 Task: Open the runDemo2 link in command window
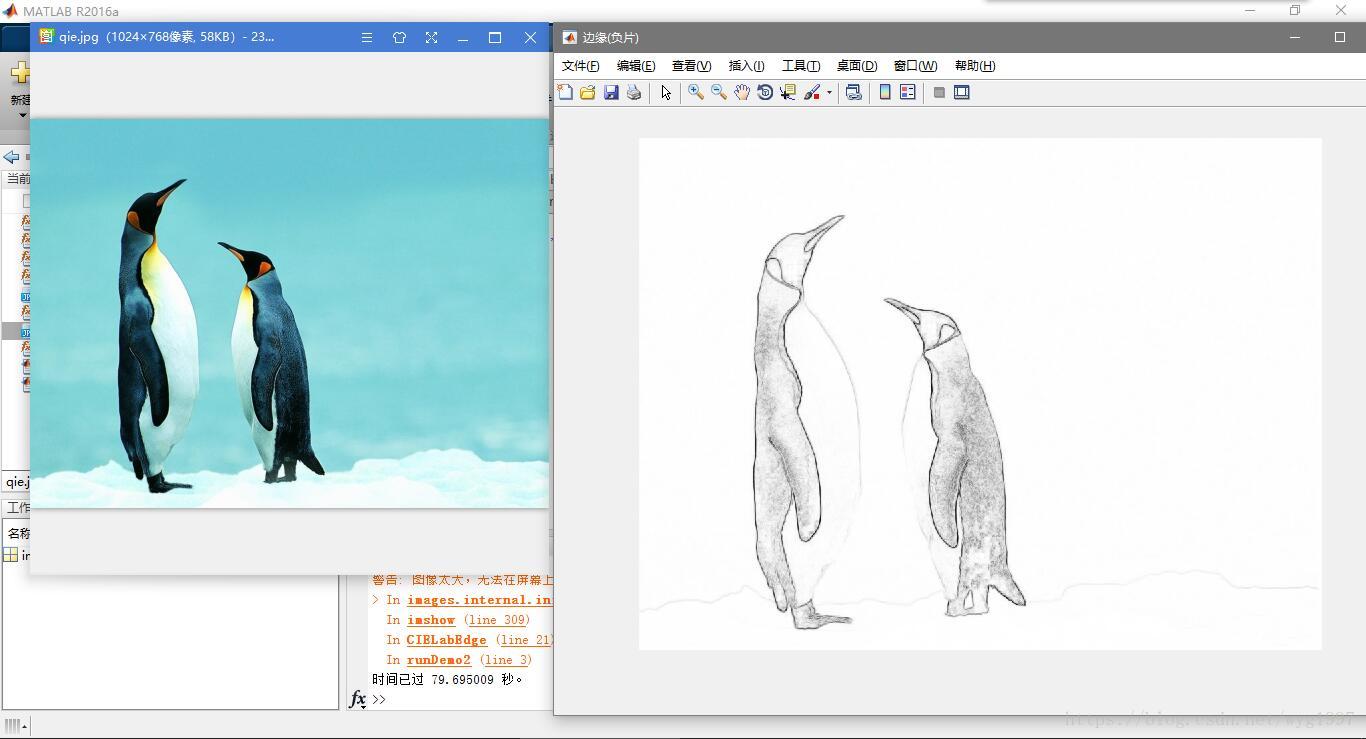pyautogui.click(x=438, y=660)
